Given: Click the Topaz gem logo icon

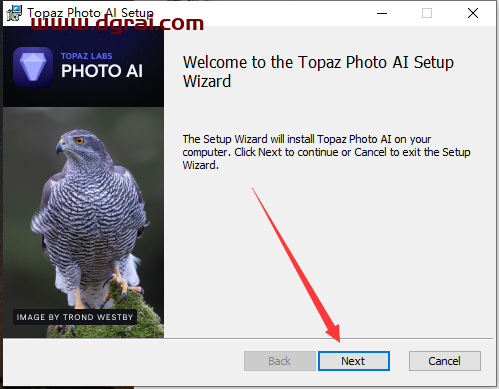Looking at the screenshot, I should point(33,67).
